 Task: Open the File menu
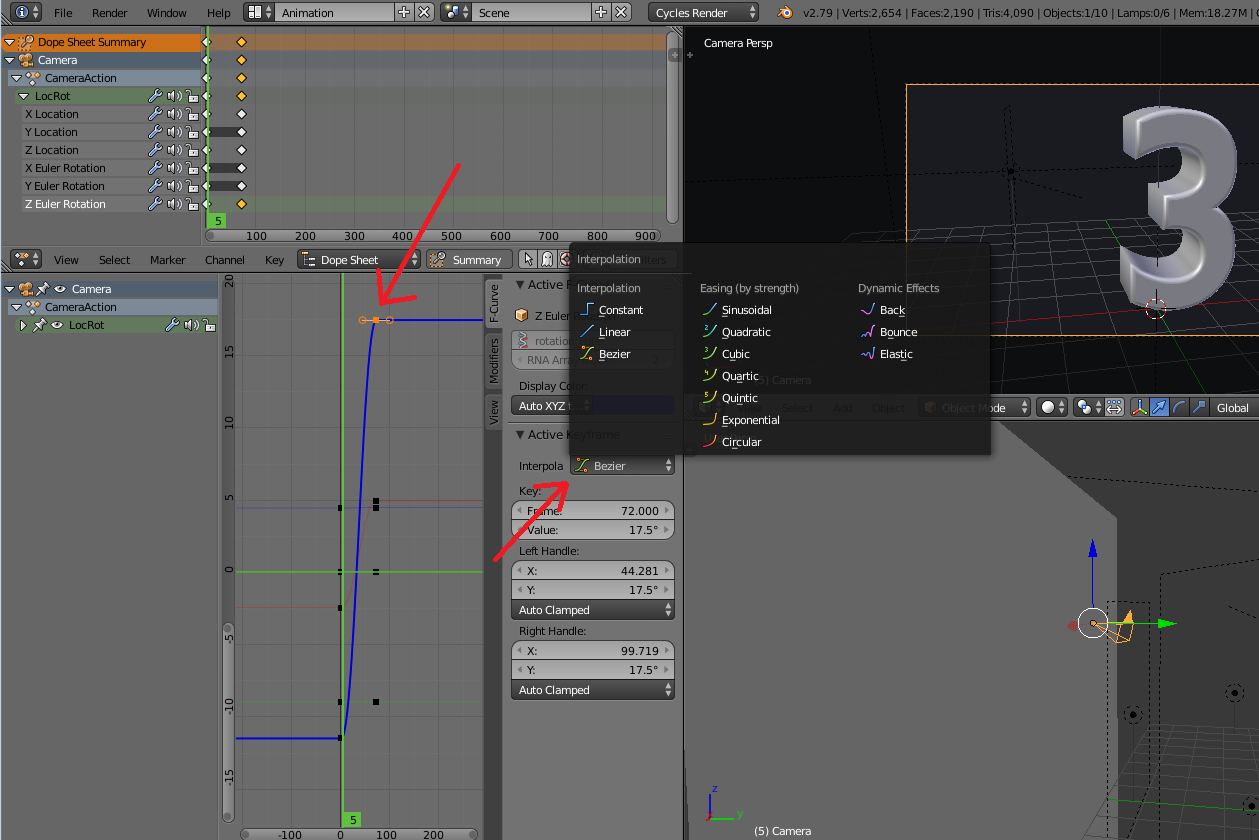tap(63, 13)
